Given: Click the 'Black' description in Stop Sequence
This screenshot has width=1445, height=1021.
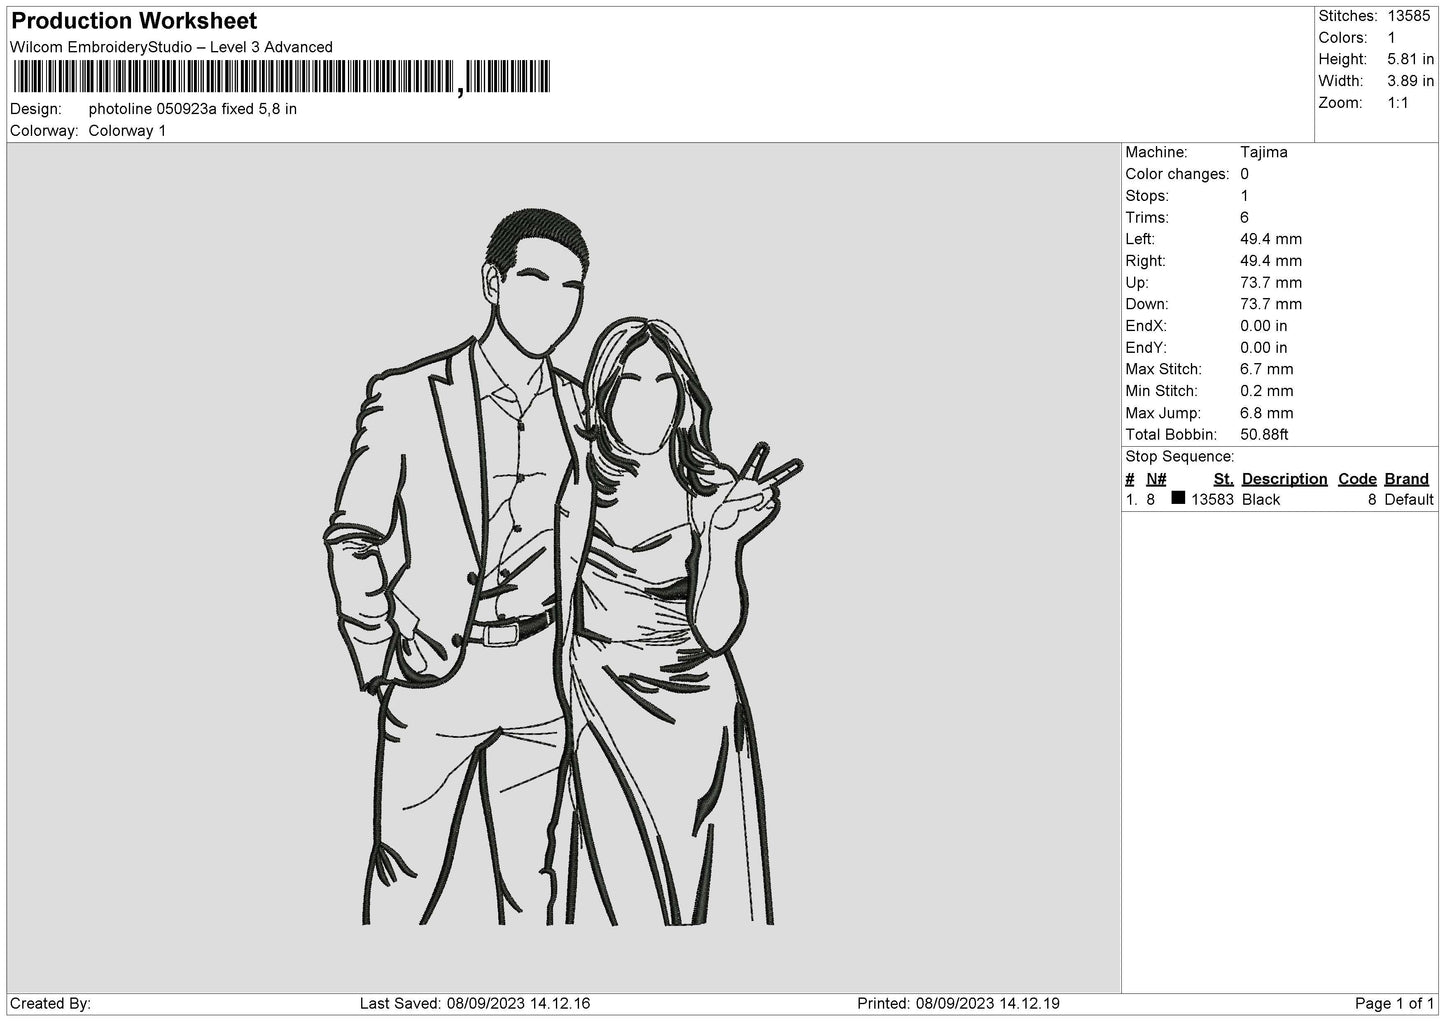Looking at the screenshot, I should 1261,500.
